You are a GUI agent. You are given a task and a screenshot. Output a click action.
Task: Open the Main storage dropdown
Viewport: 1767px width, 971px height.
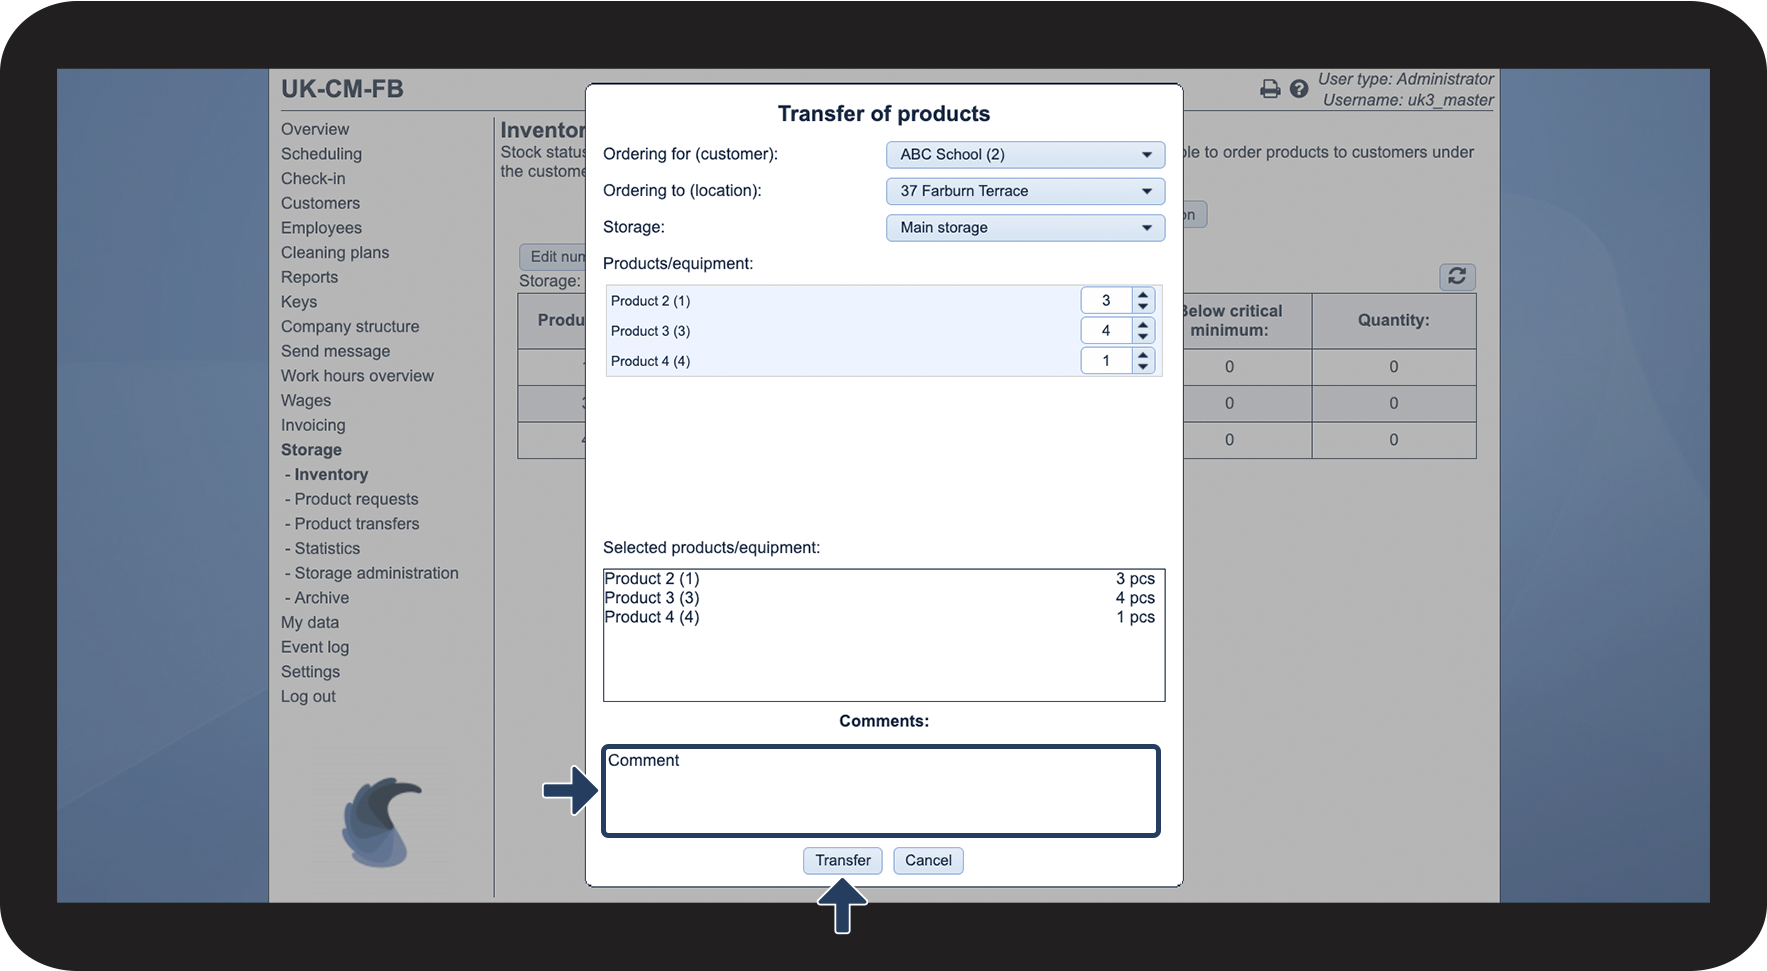(x=1025, y=228)
